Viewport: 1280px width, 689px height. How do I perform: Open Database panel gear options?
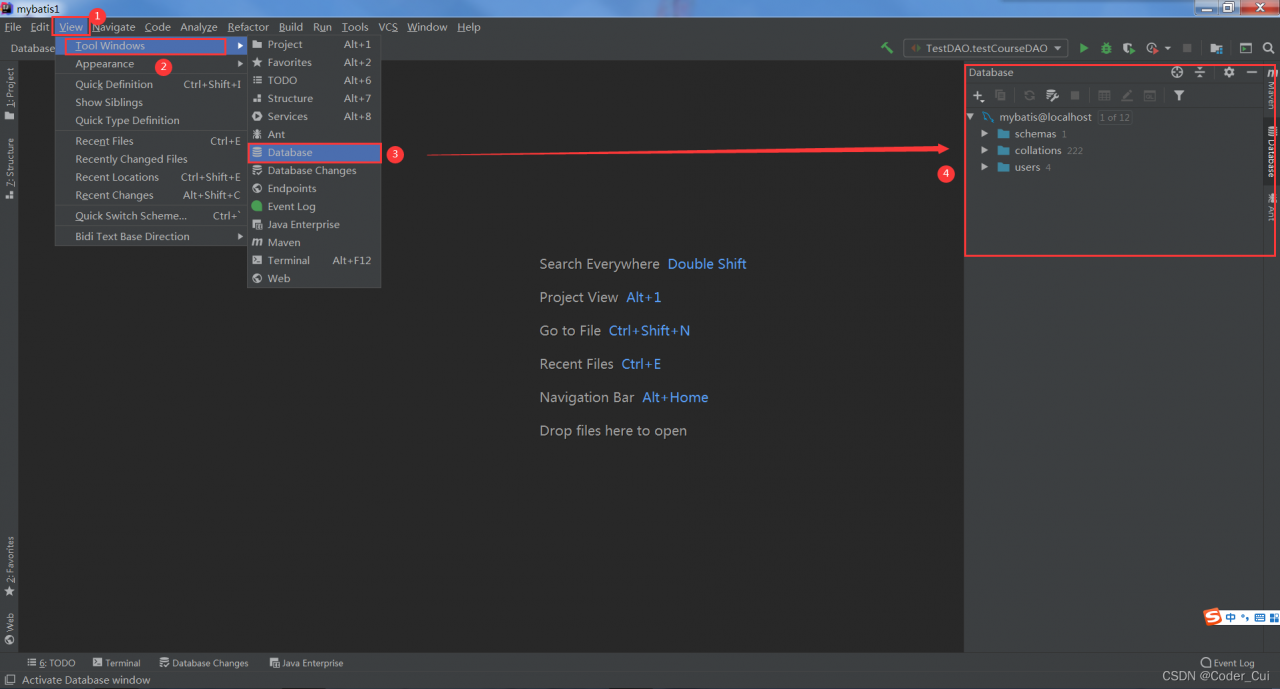1229,72
